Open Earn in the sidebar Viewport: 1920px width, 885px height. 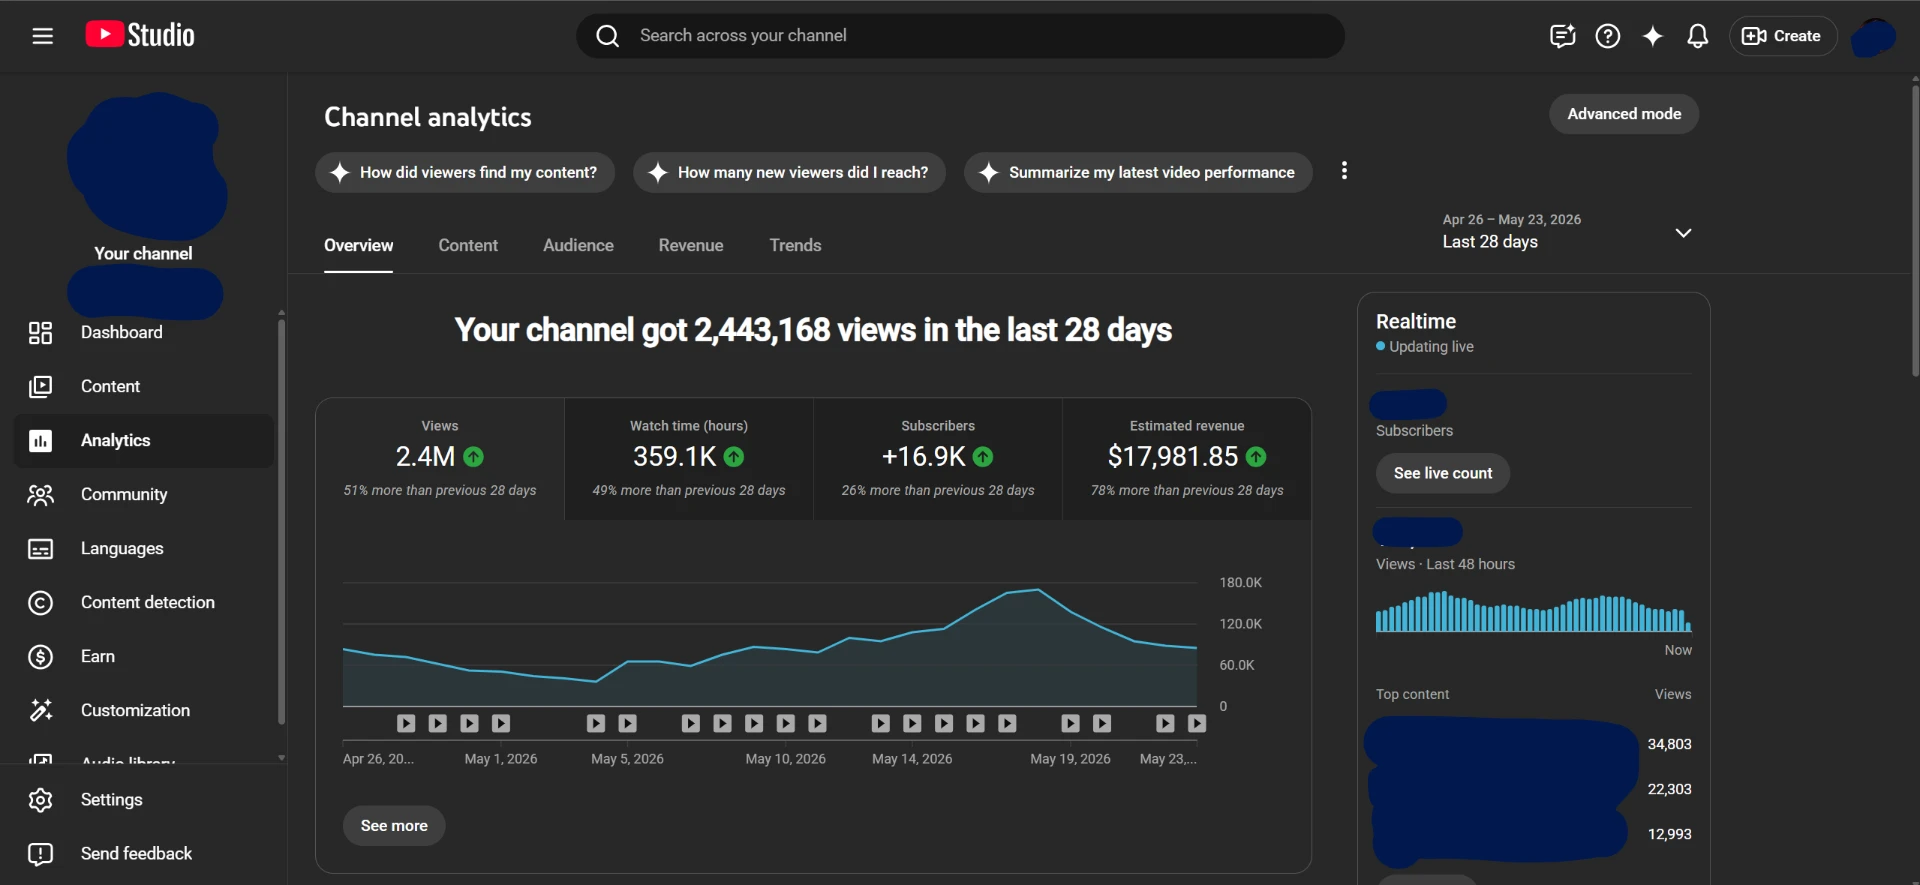point(144,656)
